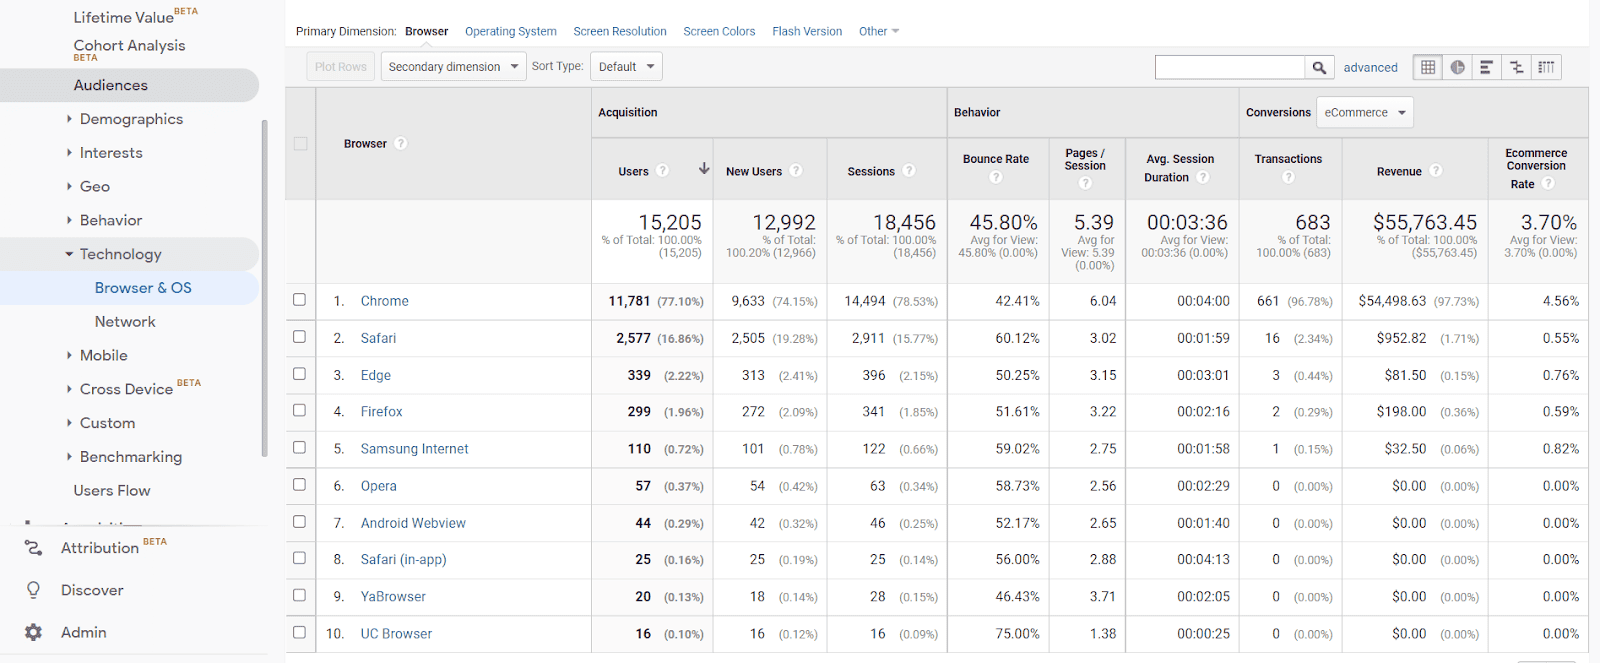The width and height of the screenshot is (1600, 663).
Task: Switch to the data table view icon
Action: [1428, 67]
